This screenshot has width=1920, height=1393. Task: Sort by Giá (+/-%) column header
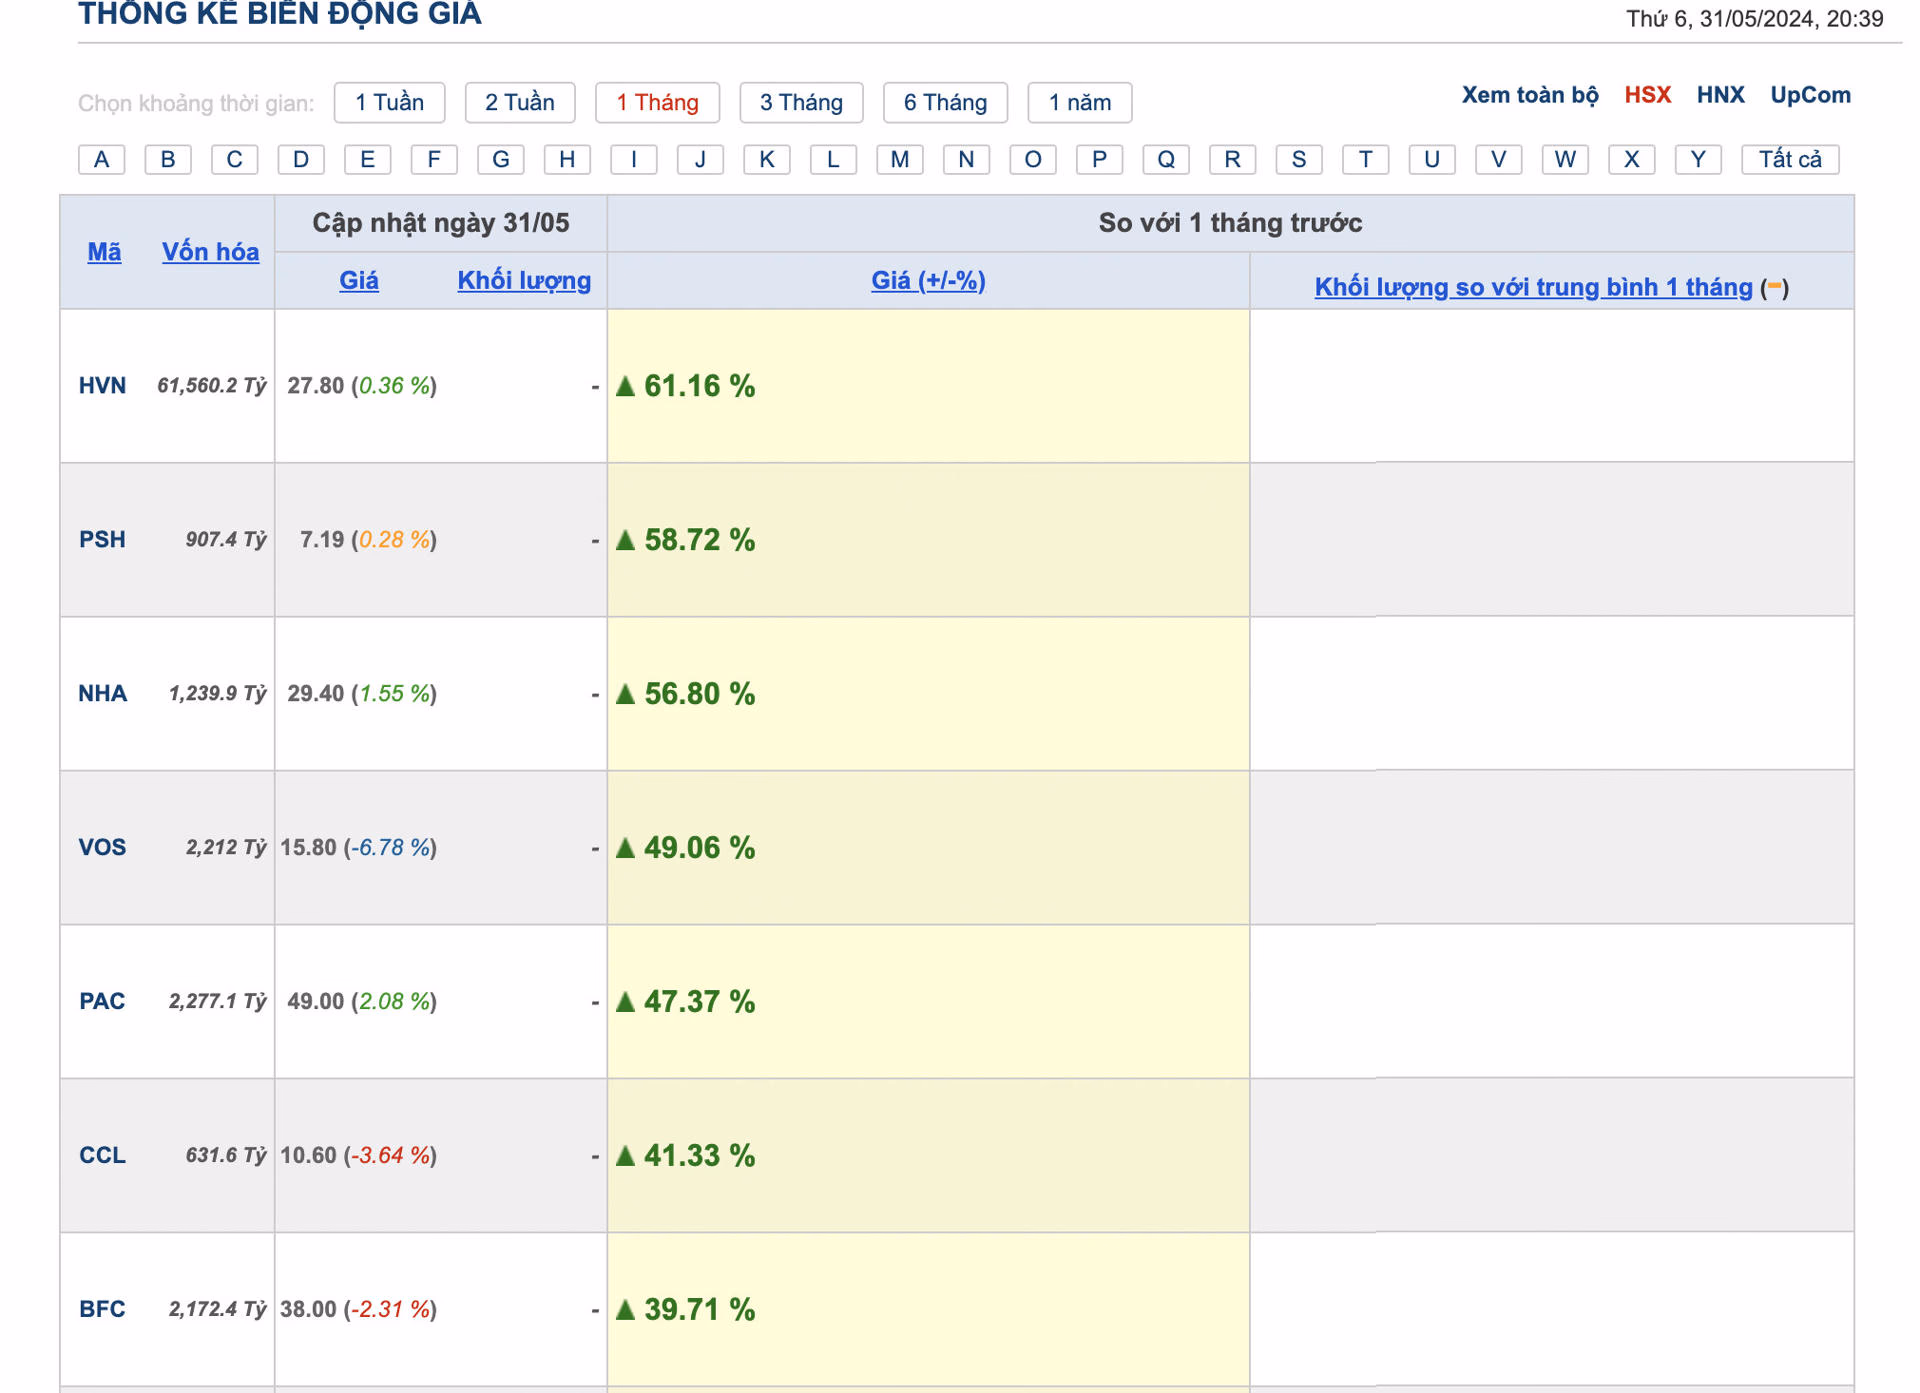(928, 281)
